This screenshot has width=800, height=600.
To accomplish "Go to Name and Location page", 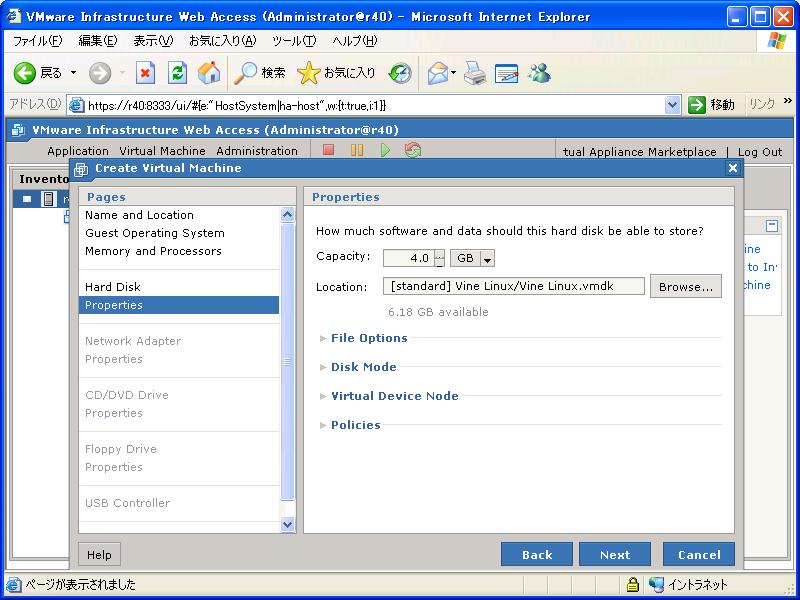I will pos(139,215).
